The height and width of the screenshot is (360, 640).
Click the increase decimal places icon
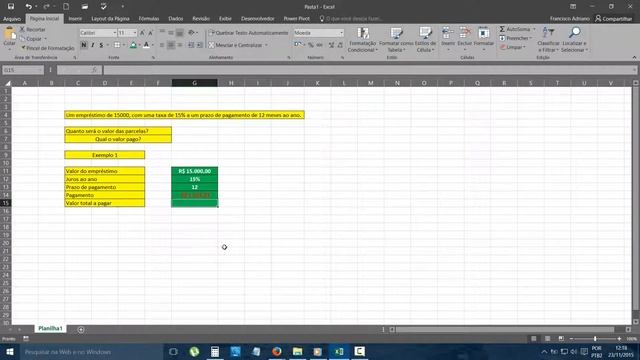click(331, 45)
